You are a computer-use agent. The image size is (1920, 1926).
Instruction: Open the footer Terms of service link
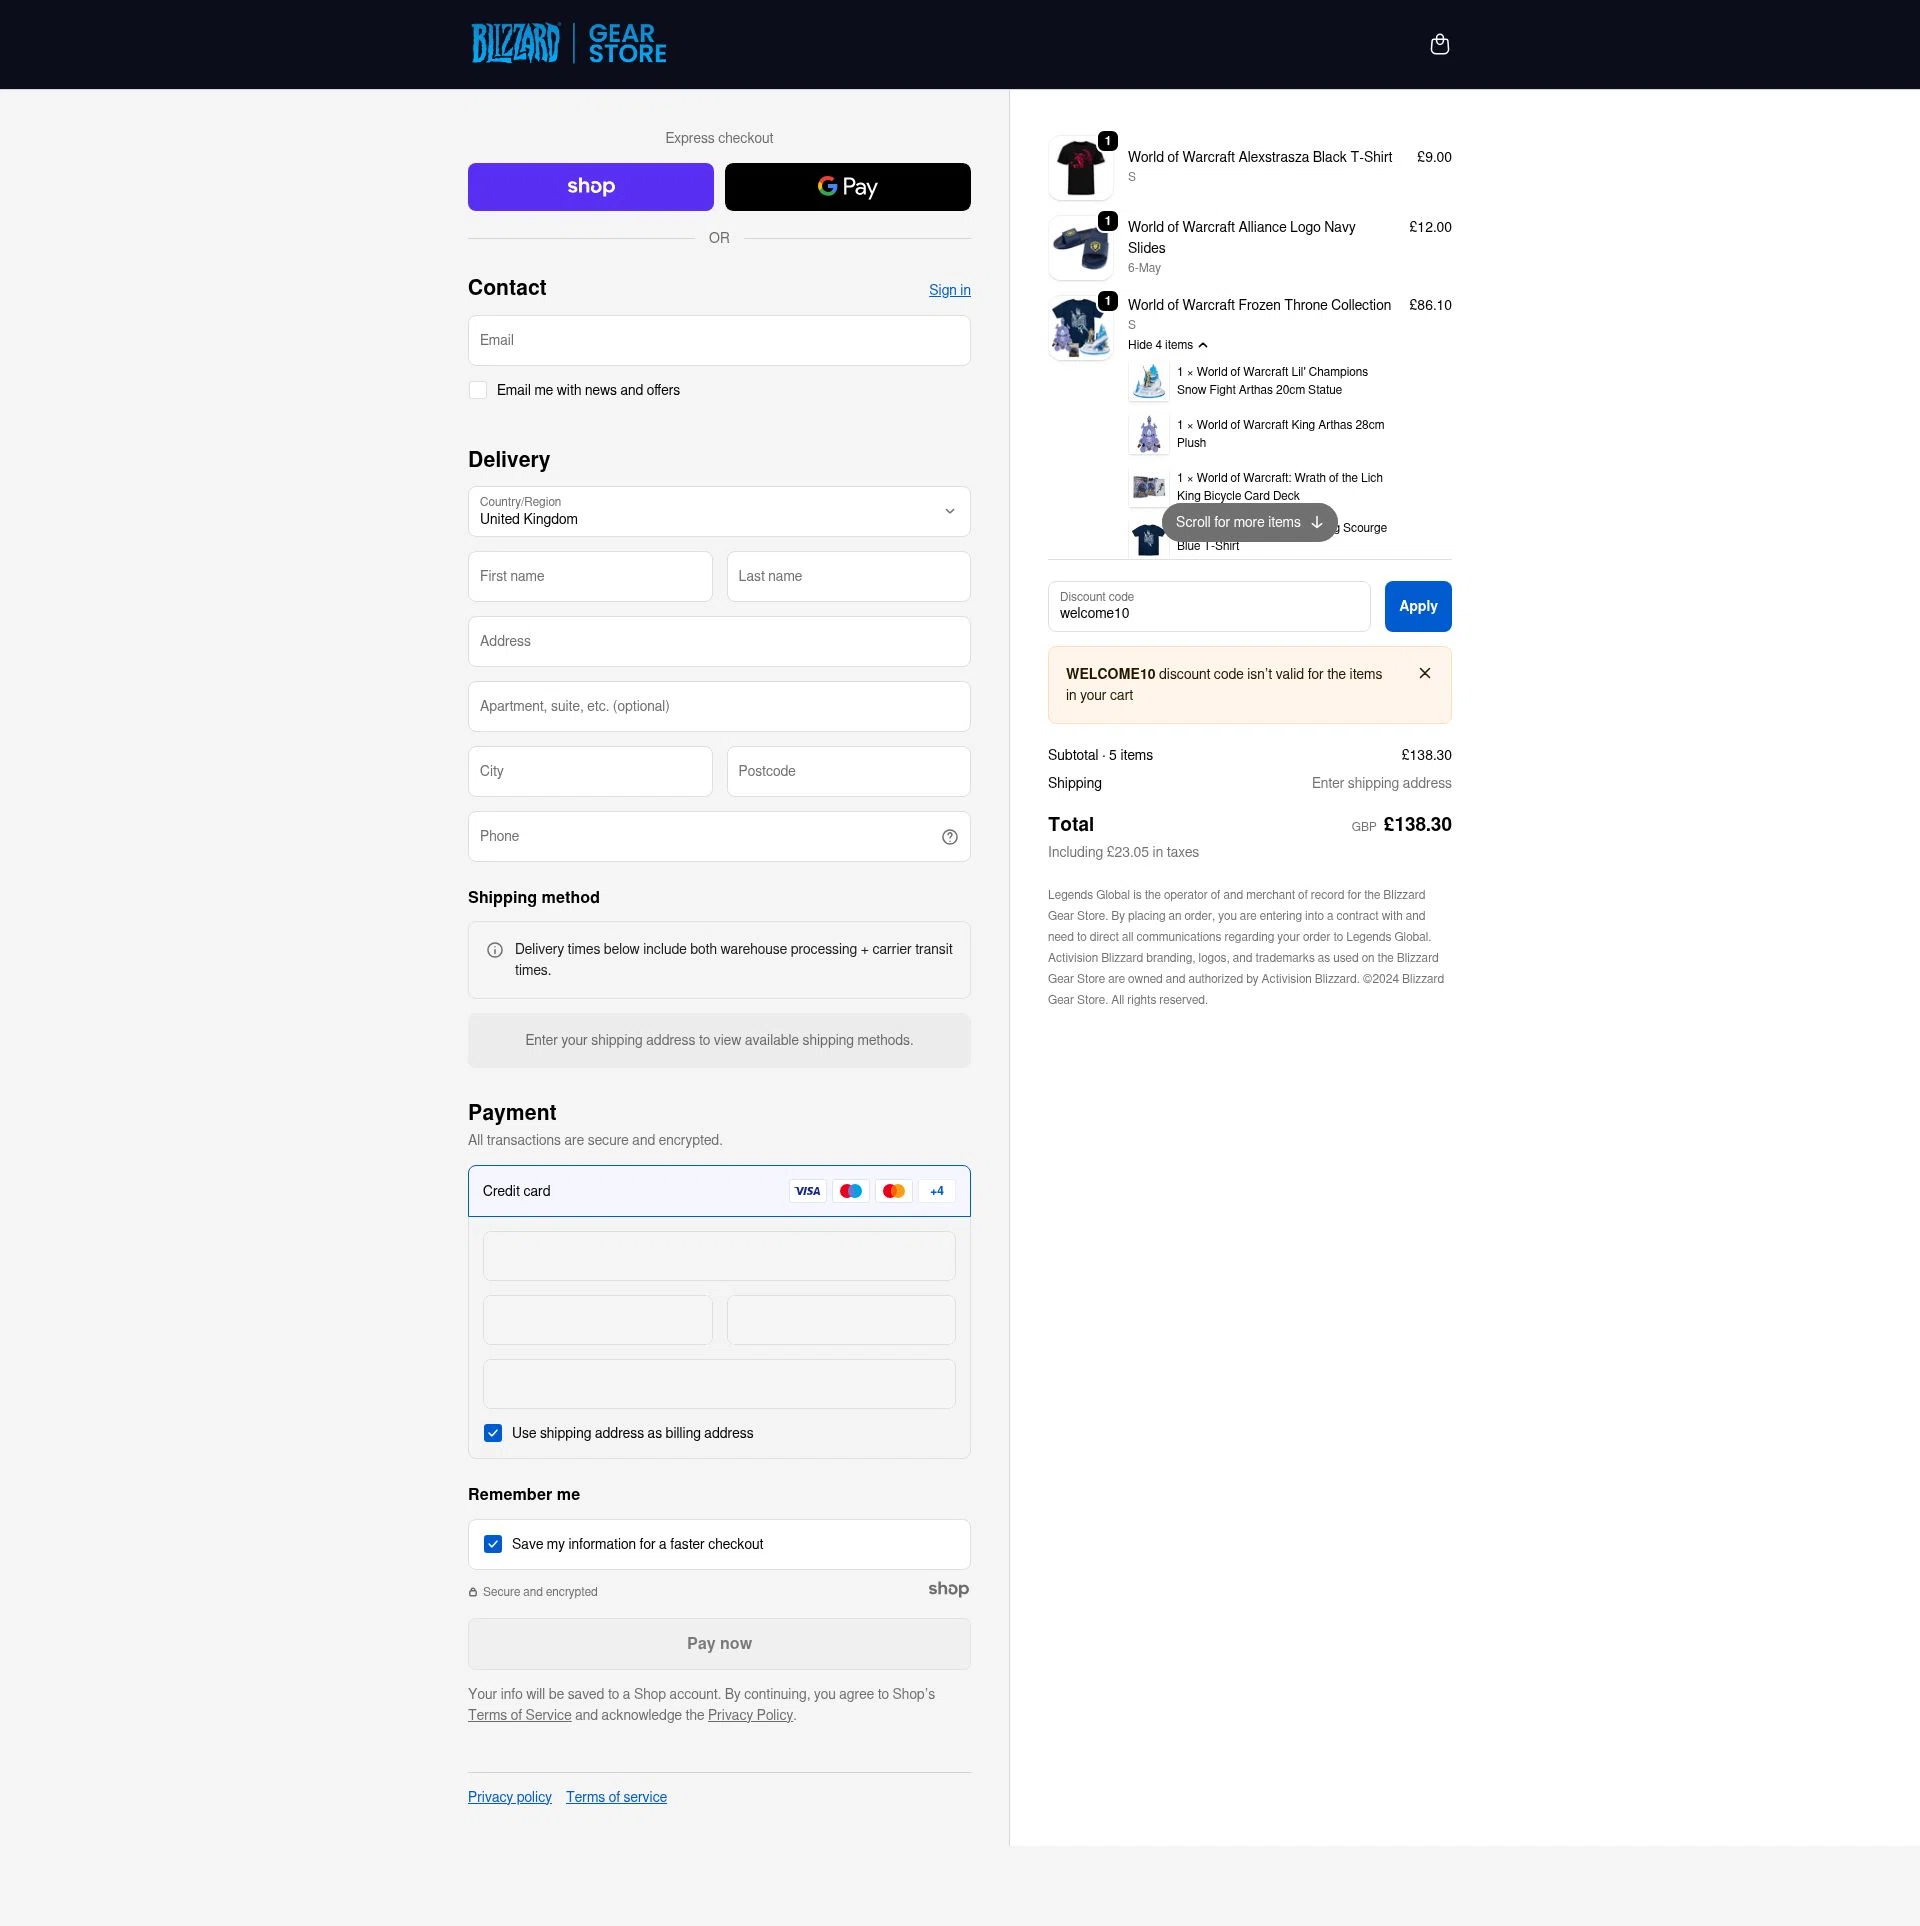point(616,1797)
